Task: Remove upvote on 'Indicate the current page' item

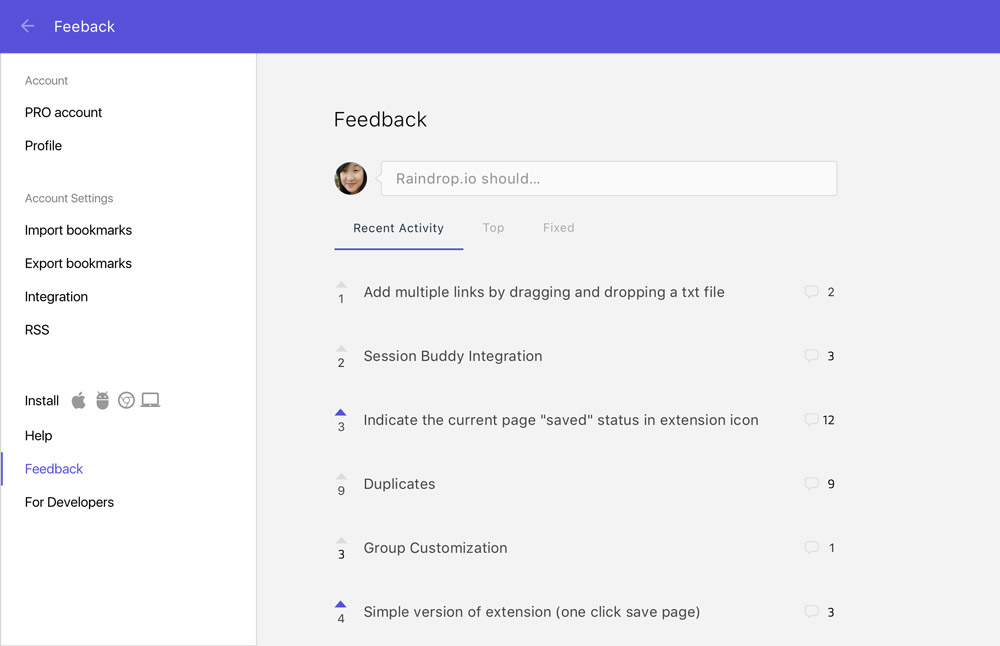Action: coord(341,413)
